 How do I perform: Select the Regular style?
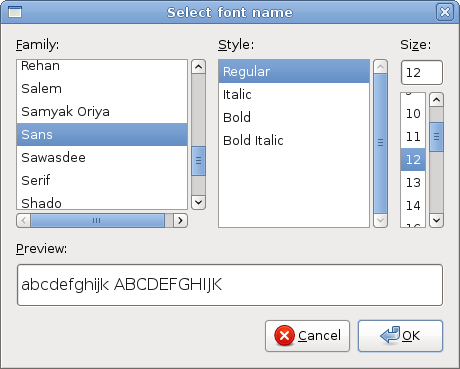pyautogui.click(x=294, y=72)
